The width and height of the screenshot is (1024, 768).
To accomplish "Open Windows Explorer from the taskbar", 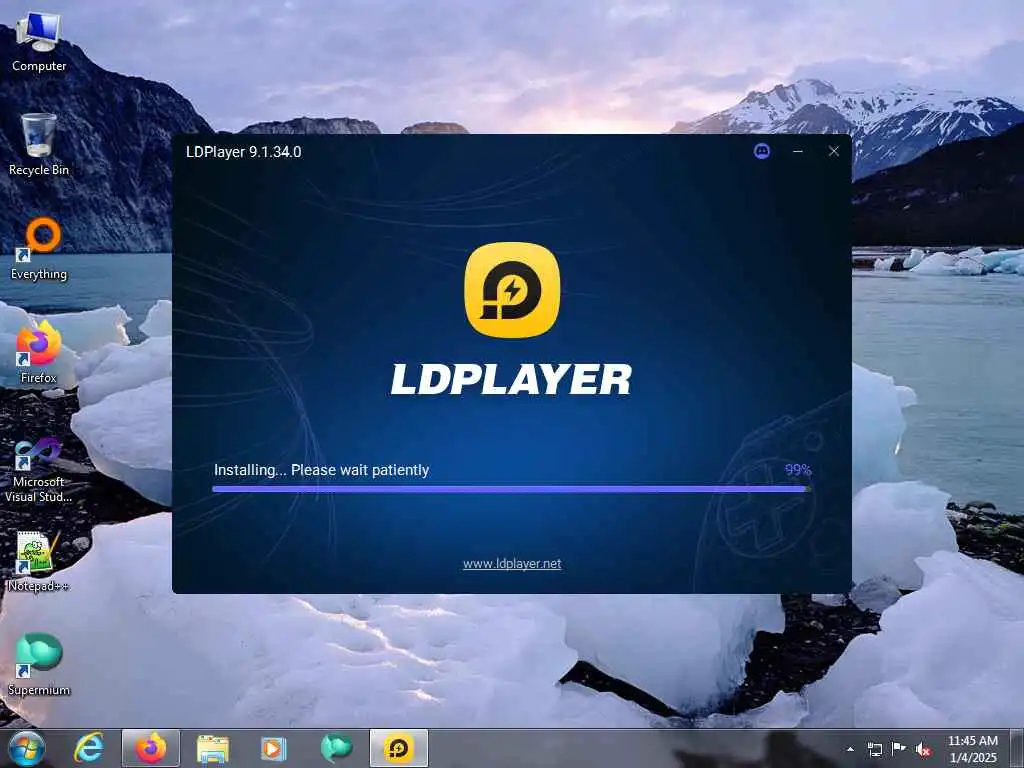I will point(213,748).
